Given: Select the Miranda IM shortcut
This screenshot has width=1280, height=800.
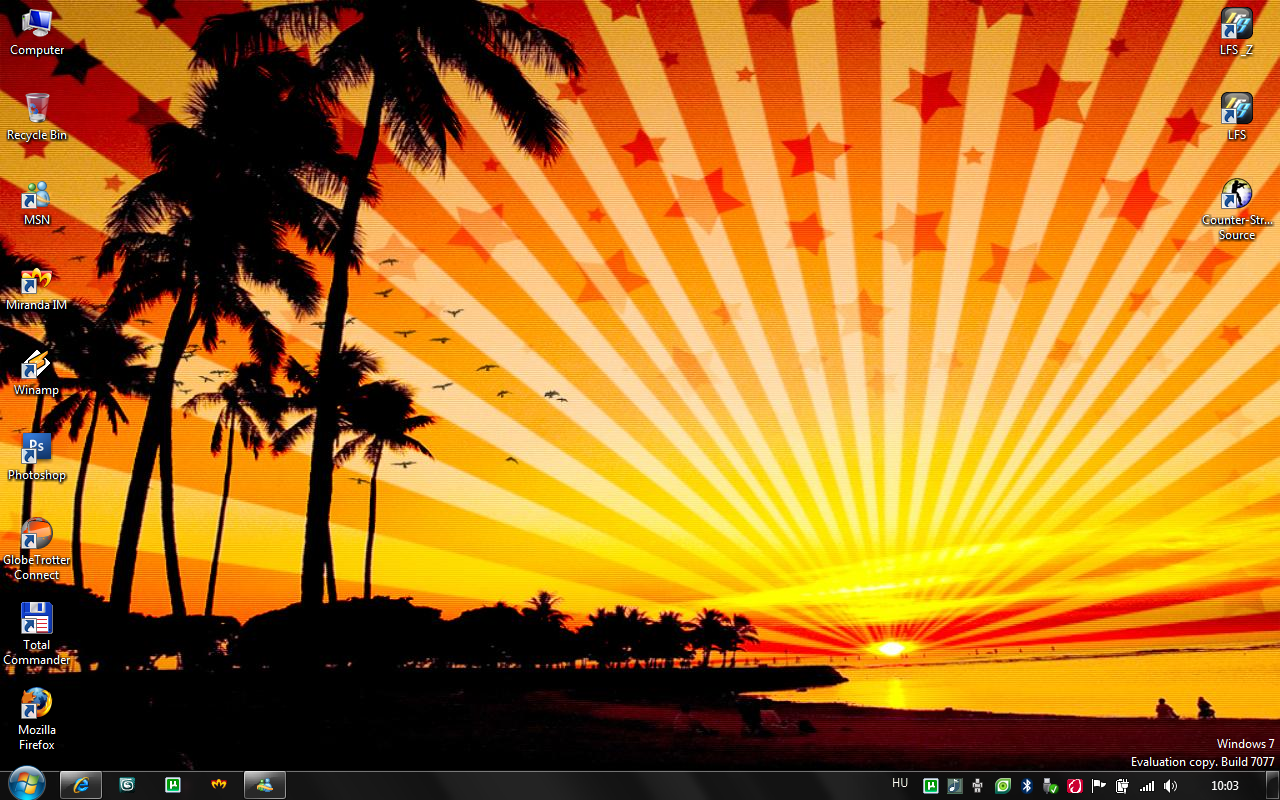Looking at the screenshot, I should point(37,287).
